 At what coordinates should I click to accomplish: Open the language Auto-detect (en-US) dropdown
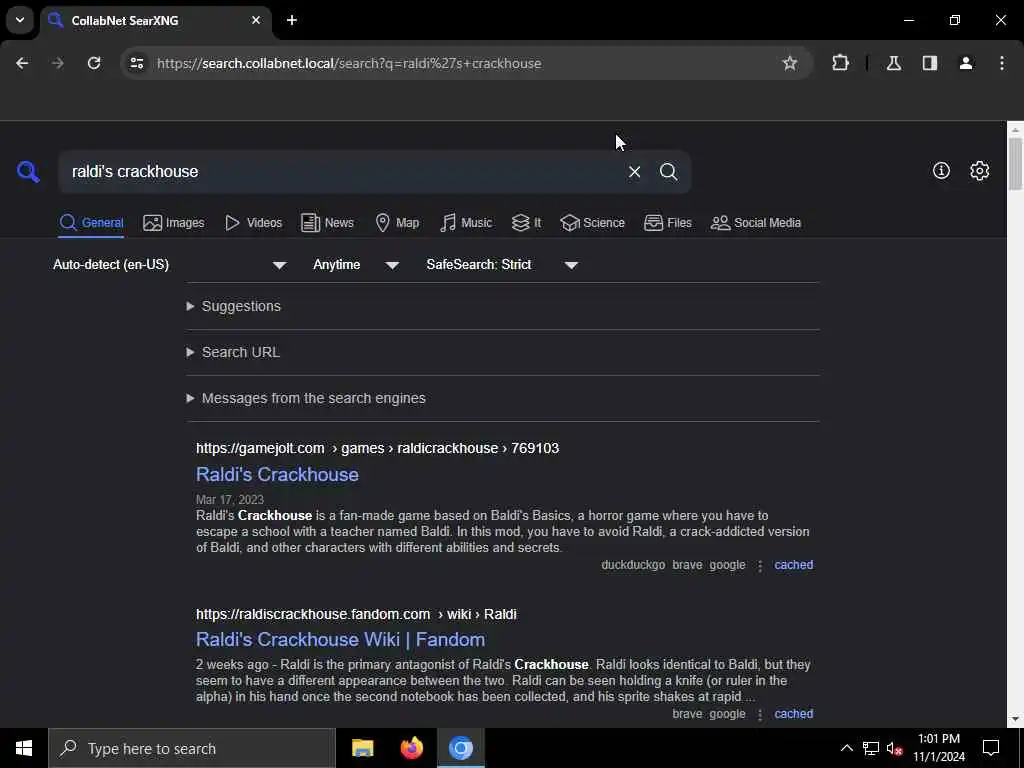click(x=170, y=264)
